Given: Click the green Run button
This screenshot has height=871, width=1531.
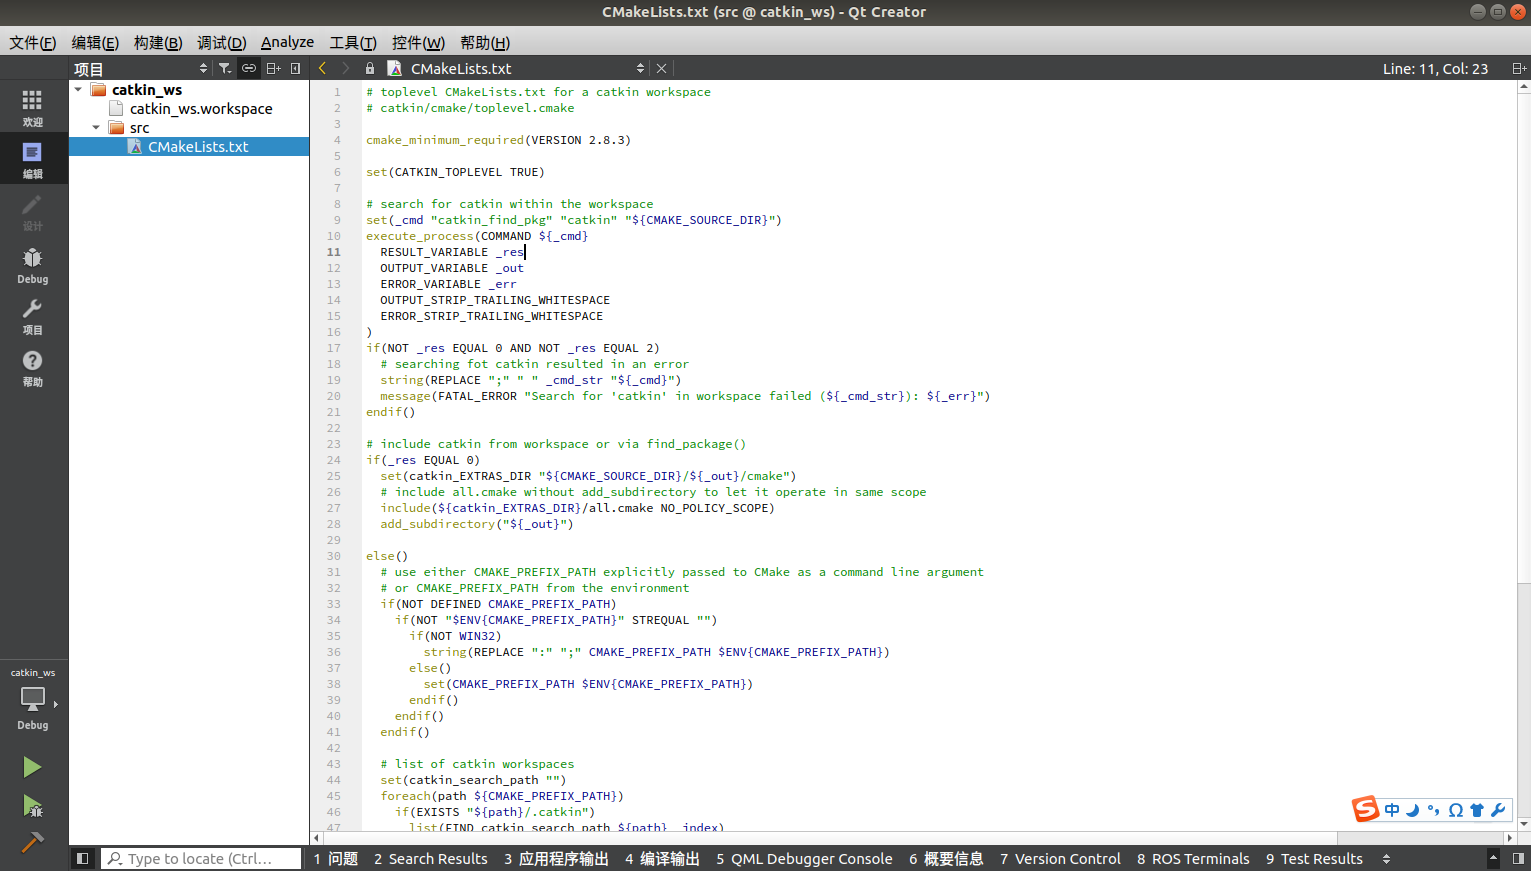Looking at the screenshot, I should (32, 767).
